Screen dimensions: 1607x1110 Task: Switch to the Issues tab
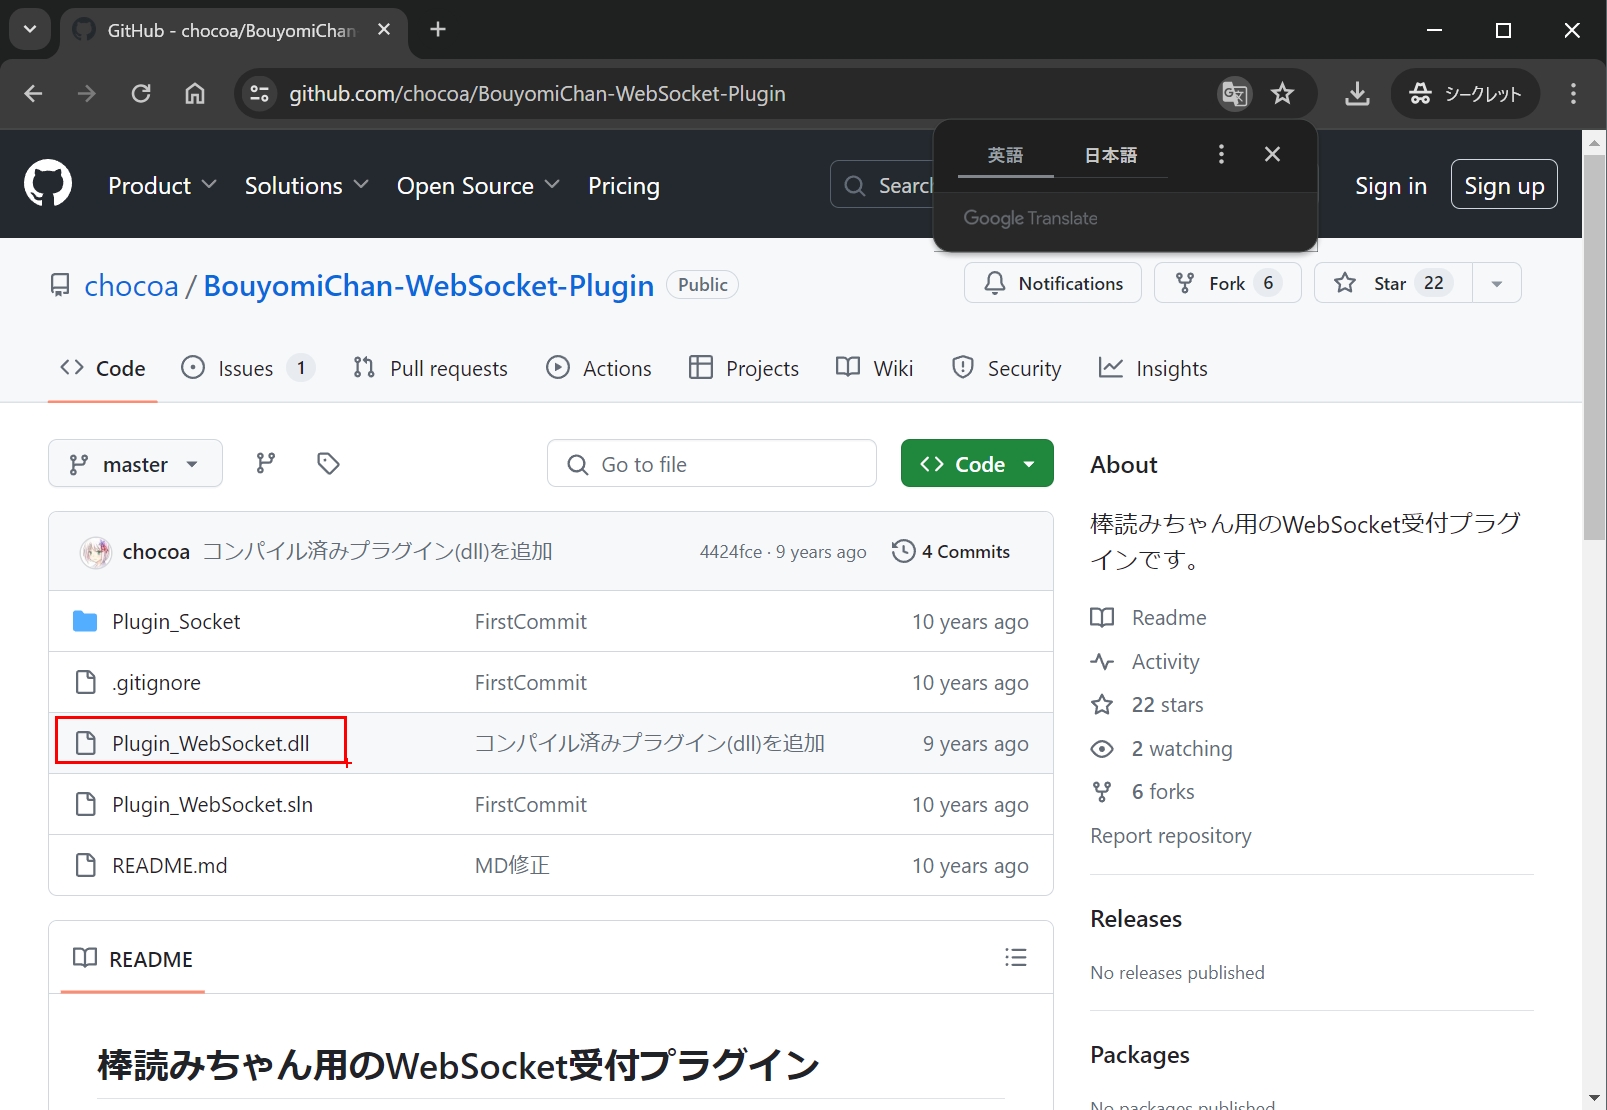tap(248, 368)
